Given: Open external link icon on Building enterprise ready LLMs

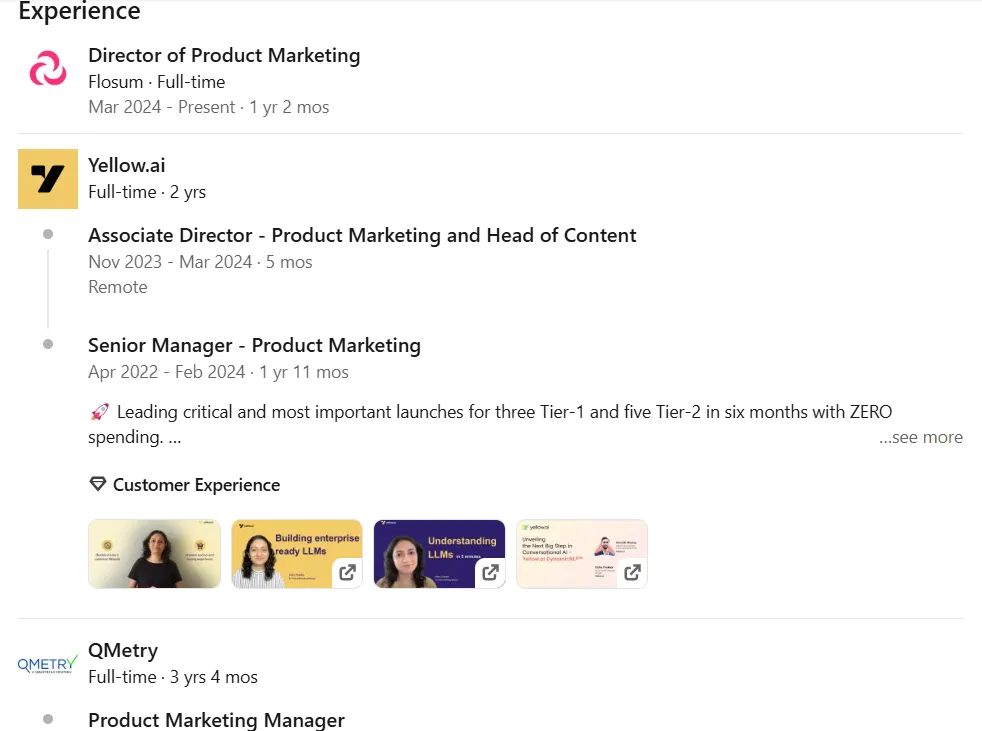Looking at the screenshot, I should click(348, 572).
